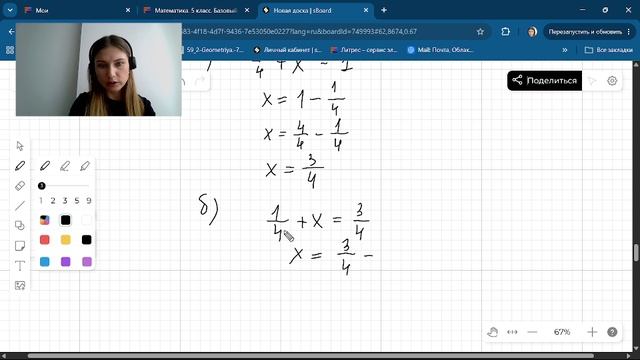Select the cursor selection tool

[x=20, y=146]
